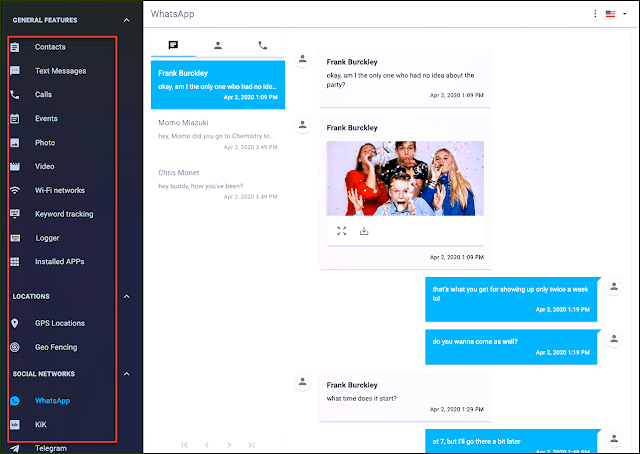Click the Telegram label in sidebar
Viewport: 640px width, 454px height.
click(51, 448)
